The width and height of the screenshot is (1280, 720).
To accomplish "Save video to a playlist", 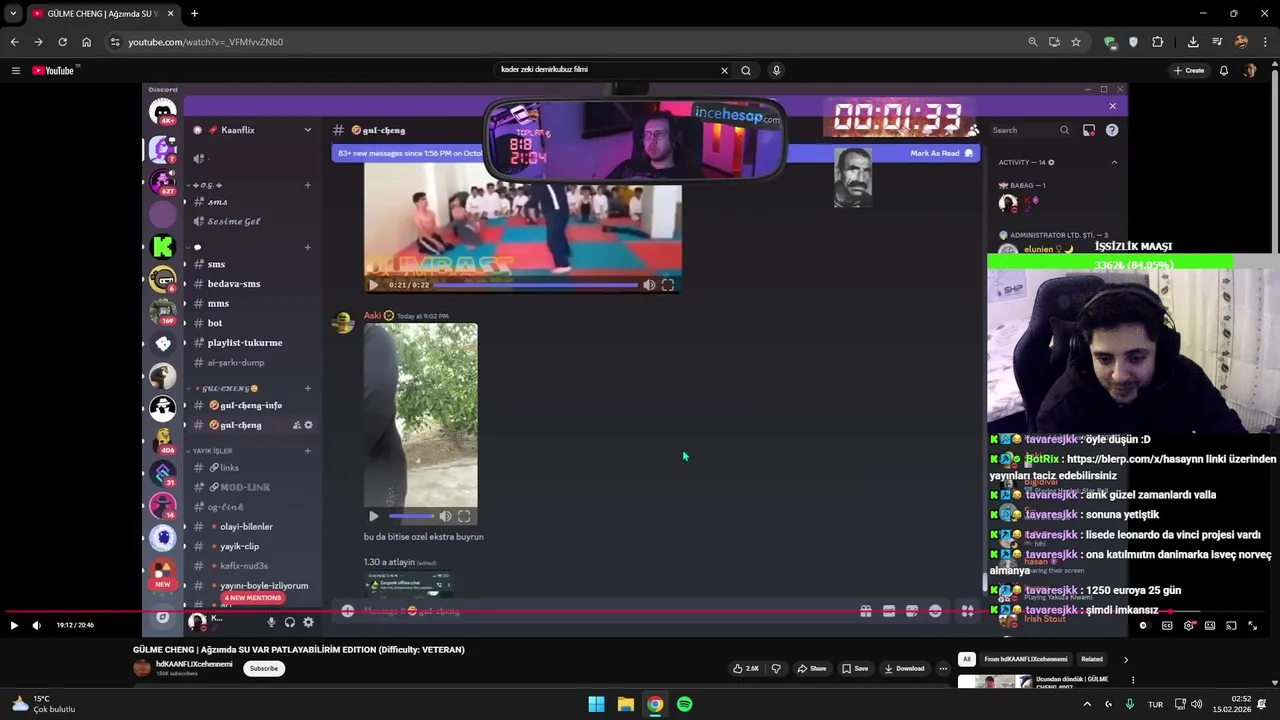I will [854, 668].
